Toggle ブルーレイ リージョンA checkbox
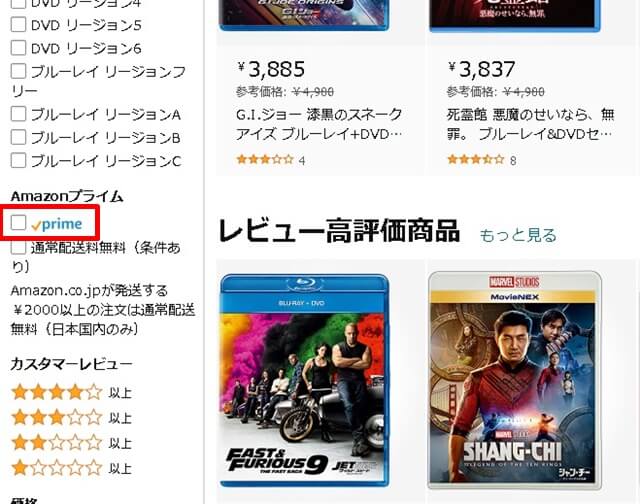 coord(18,114)
